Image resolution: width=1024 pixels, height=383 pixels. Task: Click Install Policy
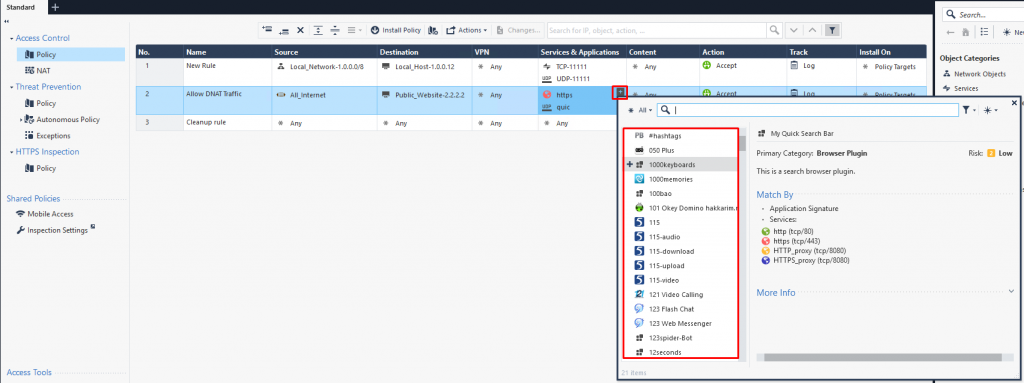click(x=396, y=30)
